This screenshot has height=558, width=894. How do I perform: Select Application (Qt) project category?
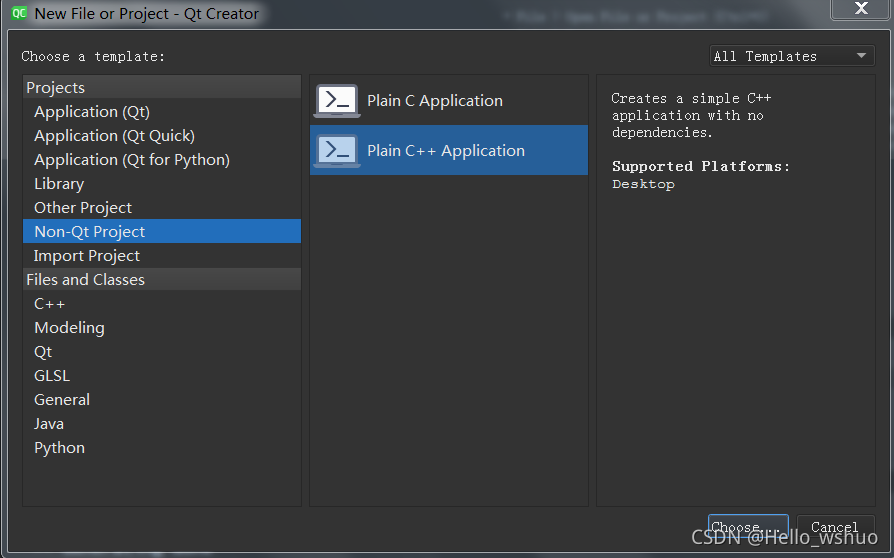[162, 112]
